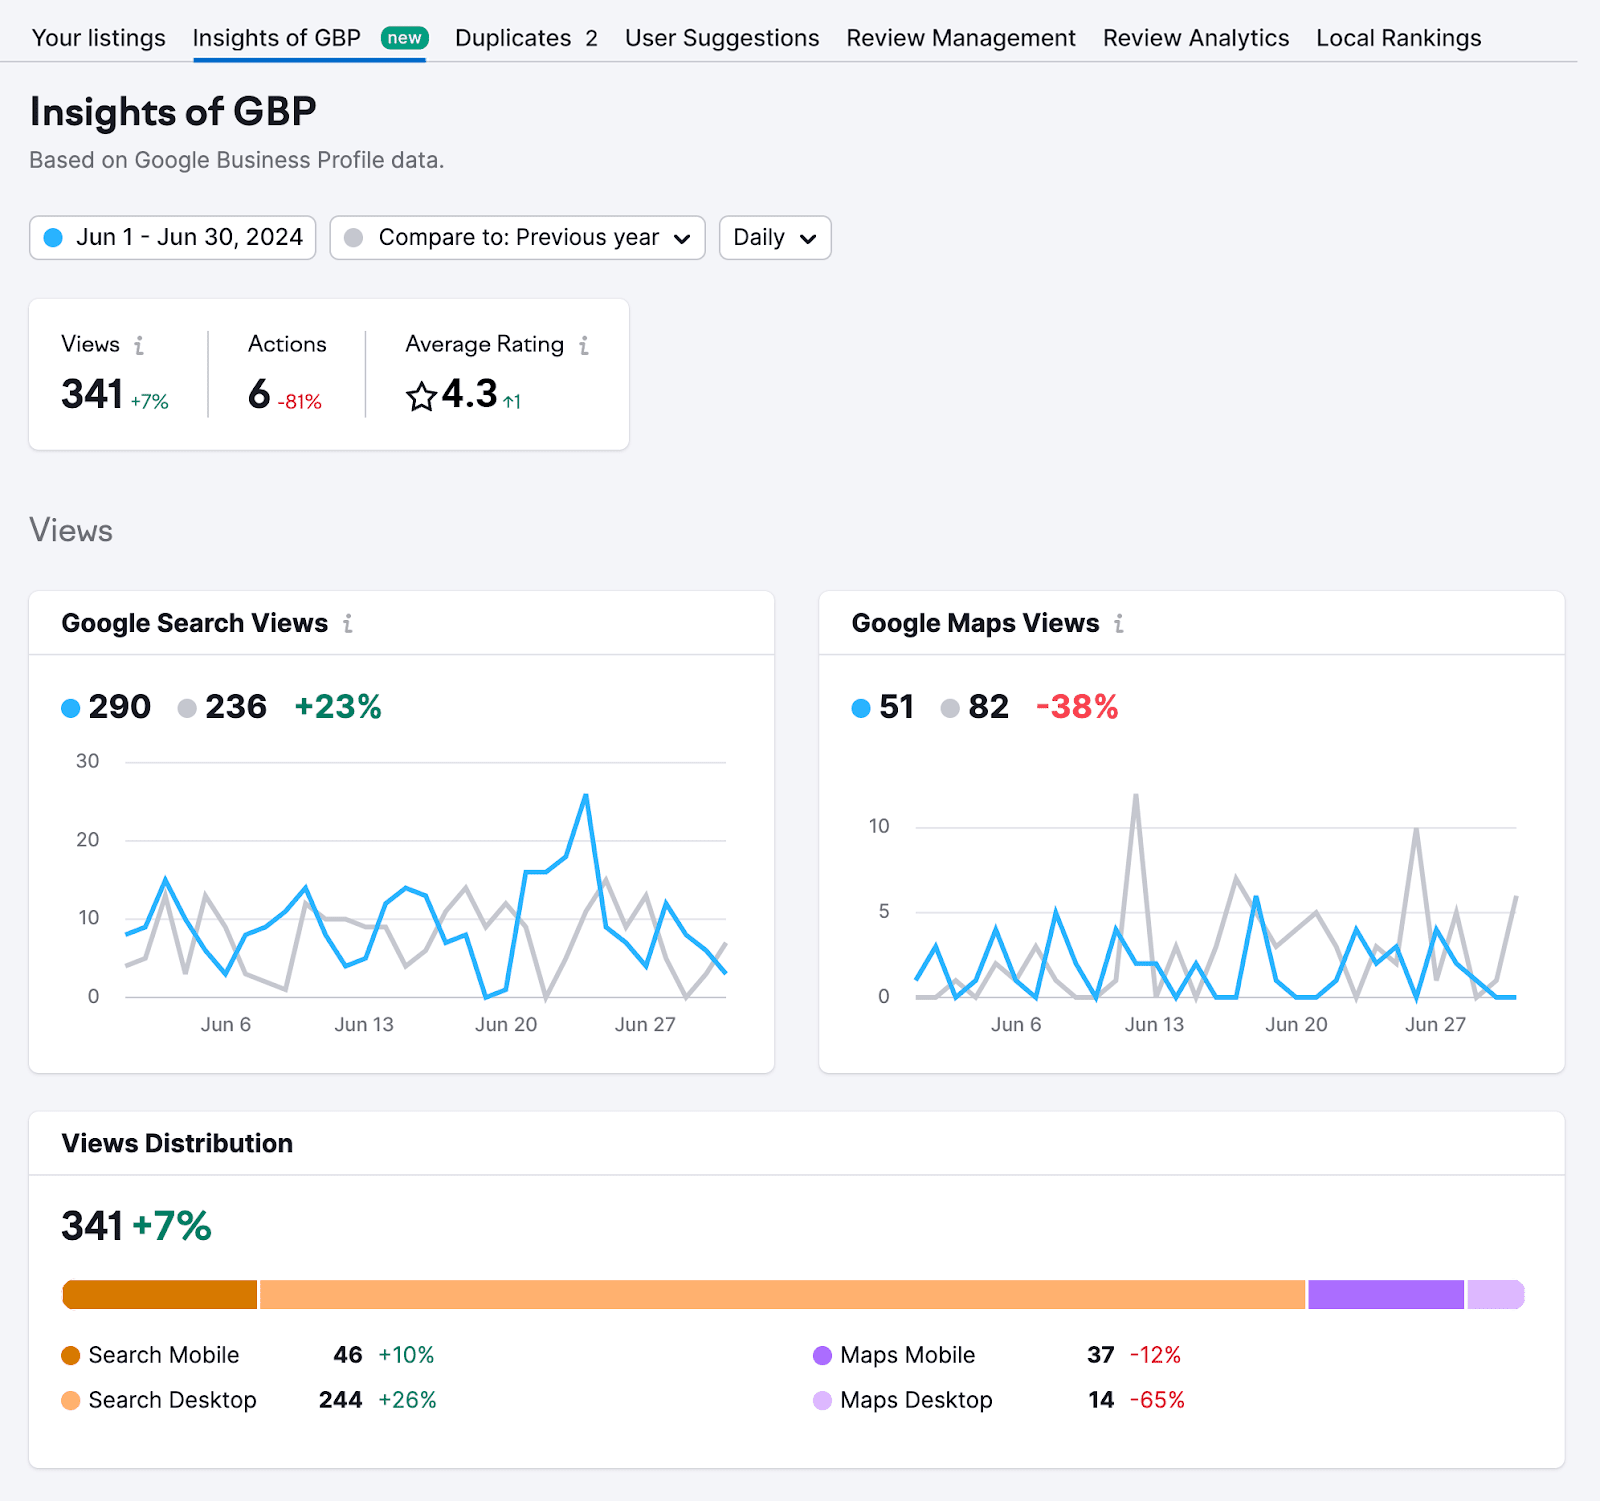Click the info icon beside Average Rating

(584, 345)
